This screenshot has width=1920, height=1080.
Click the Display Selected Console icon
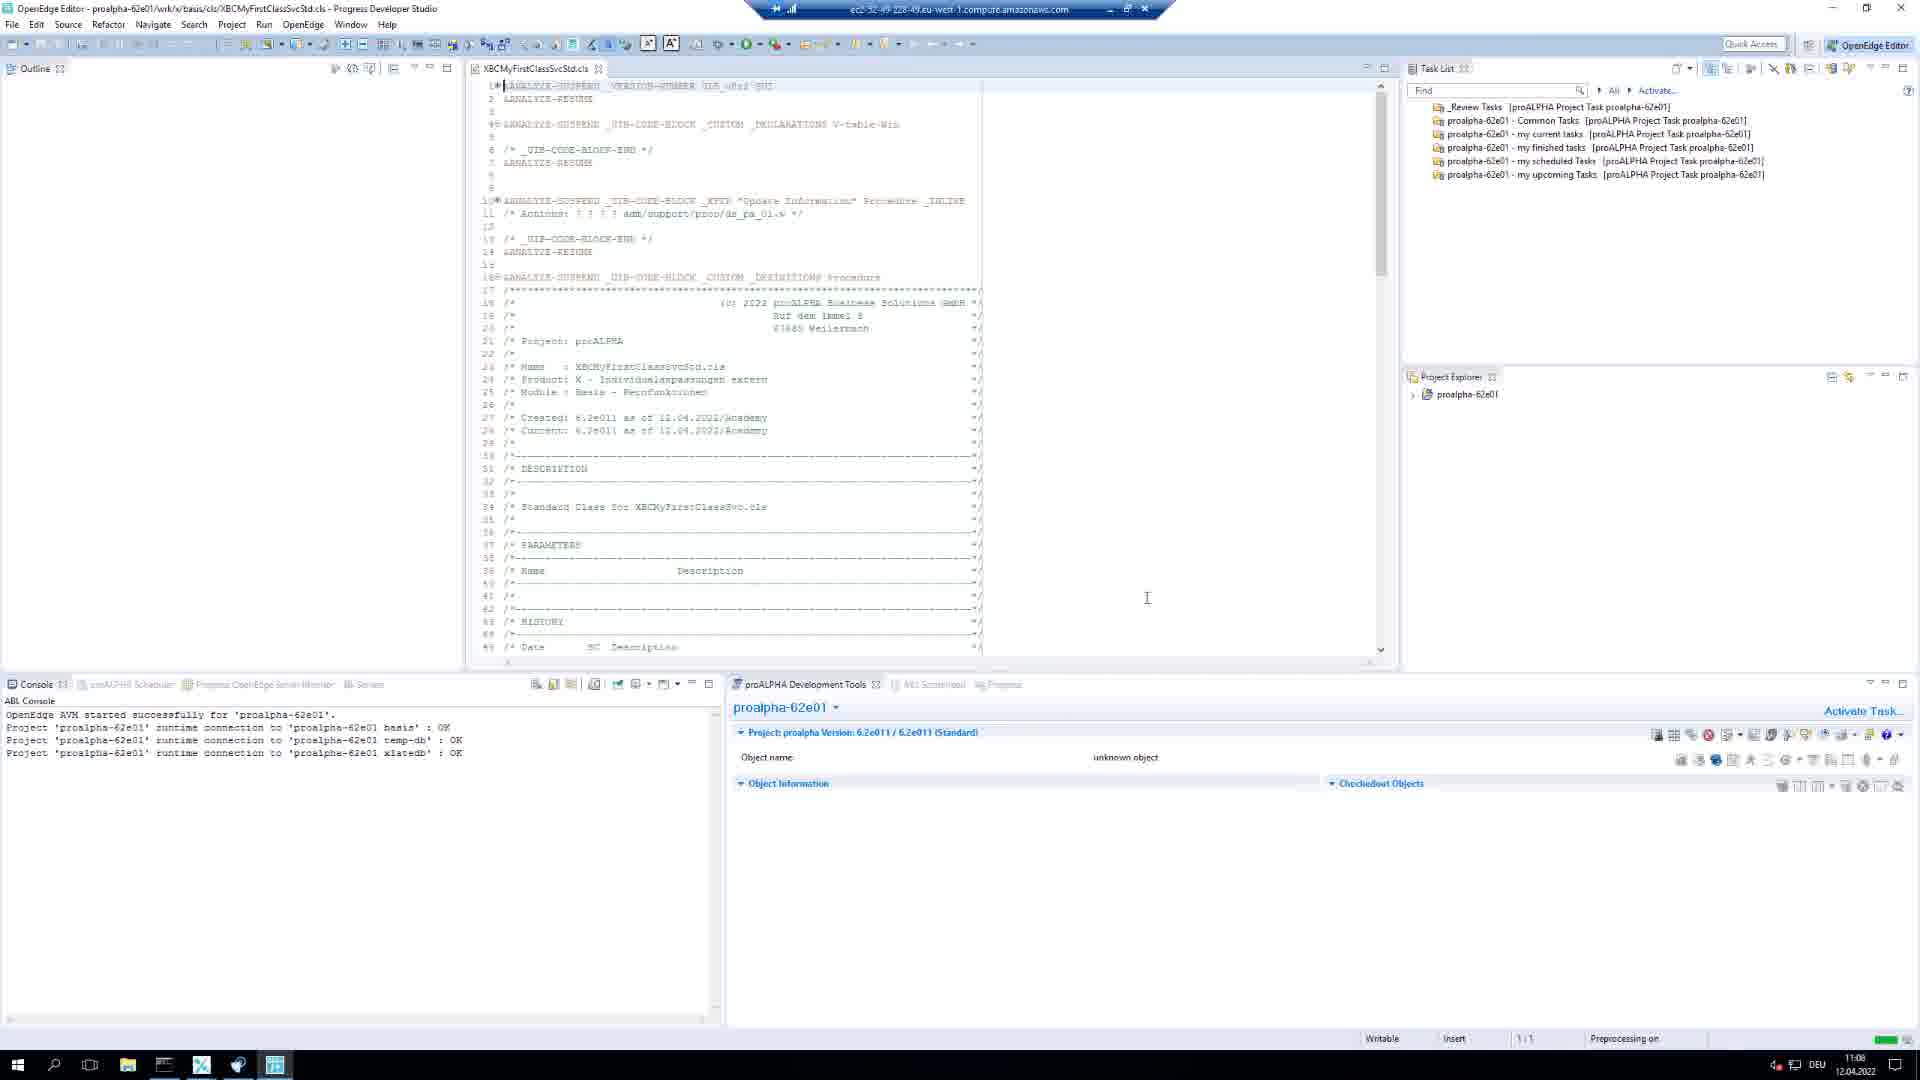pyautogui.click(x=635, y=684)
